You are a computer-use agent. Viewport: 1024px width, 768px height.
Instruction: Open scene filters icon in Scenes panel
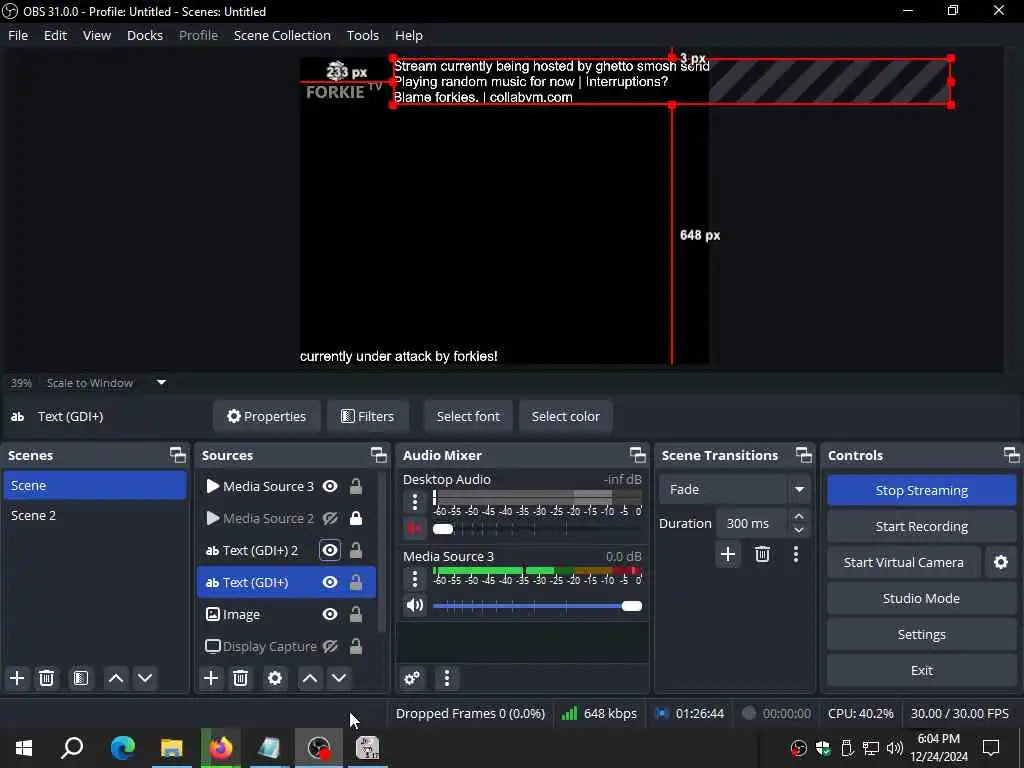point(81,678)
